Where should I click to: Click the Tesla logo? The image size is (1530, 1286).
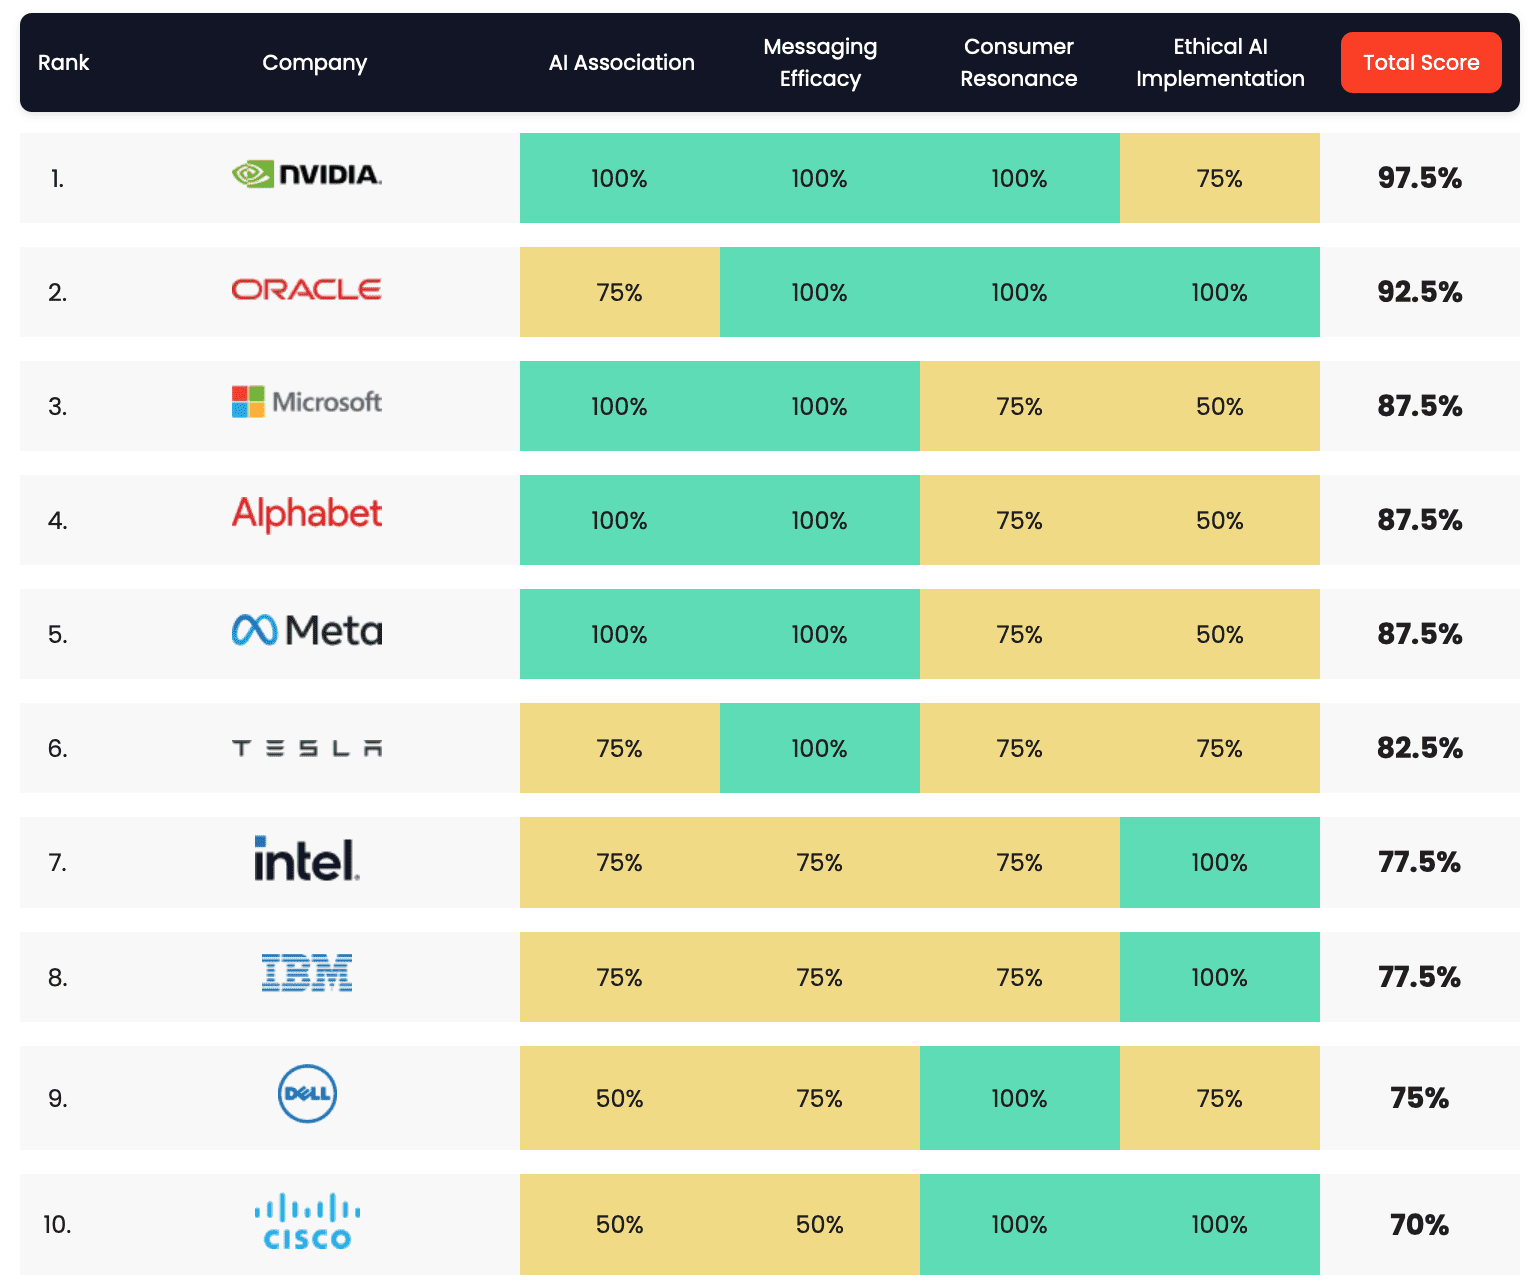306,748
